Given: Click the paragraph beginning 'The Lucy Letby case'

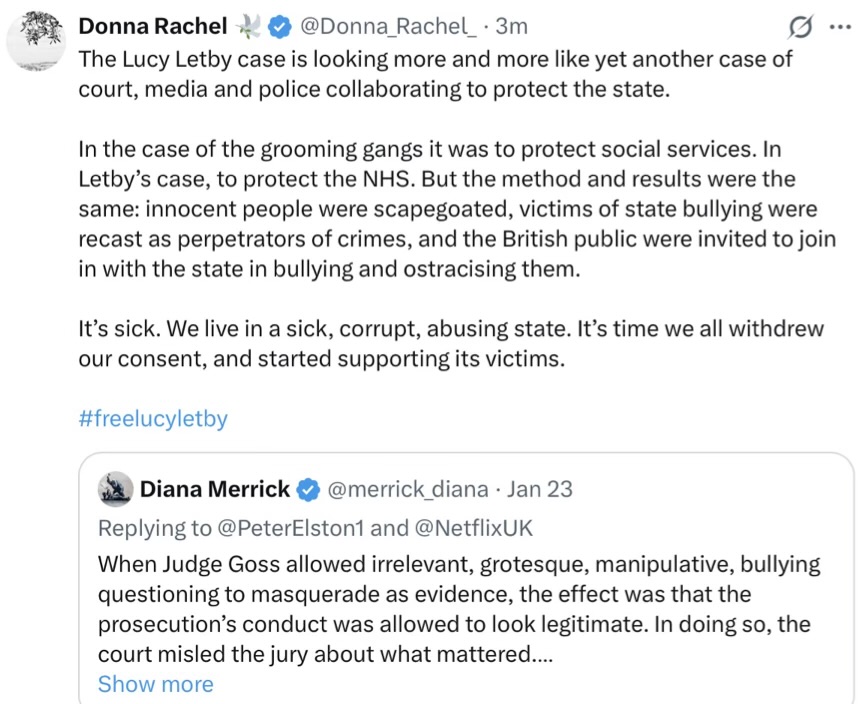Looking at the screenshot, I should click(435, 73).
